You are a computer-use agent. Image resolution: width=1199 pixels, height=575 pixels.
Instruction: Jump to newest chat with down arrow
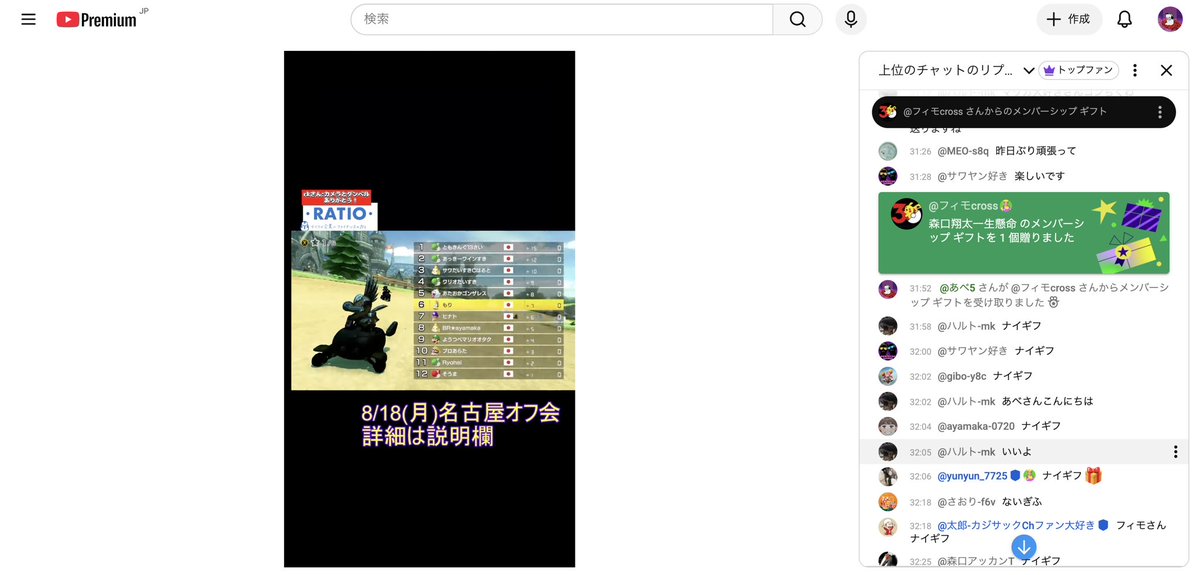tap(1024, 547)
